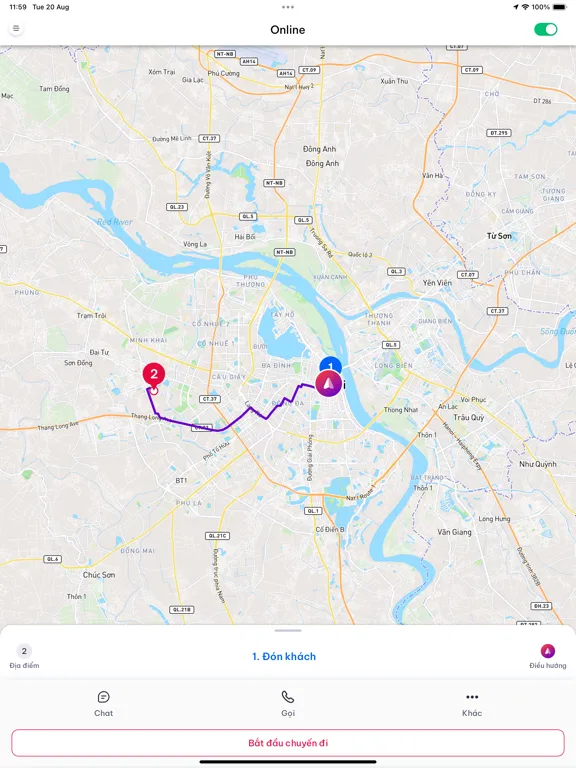This screenshot has width=576, height=768.
Task: Tap the Online title in header
Action: (x=288, y=30)
